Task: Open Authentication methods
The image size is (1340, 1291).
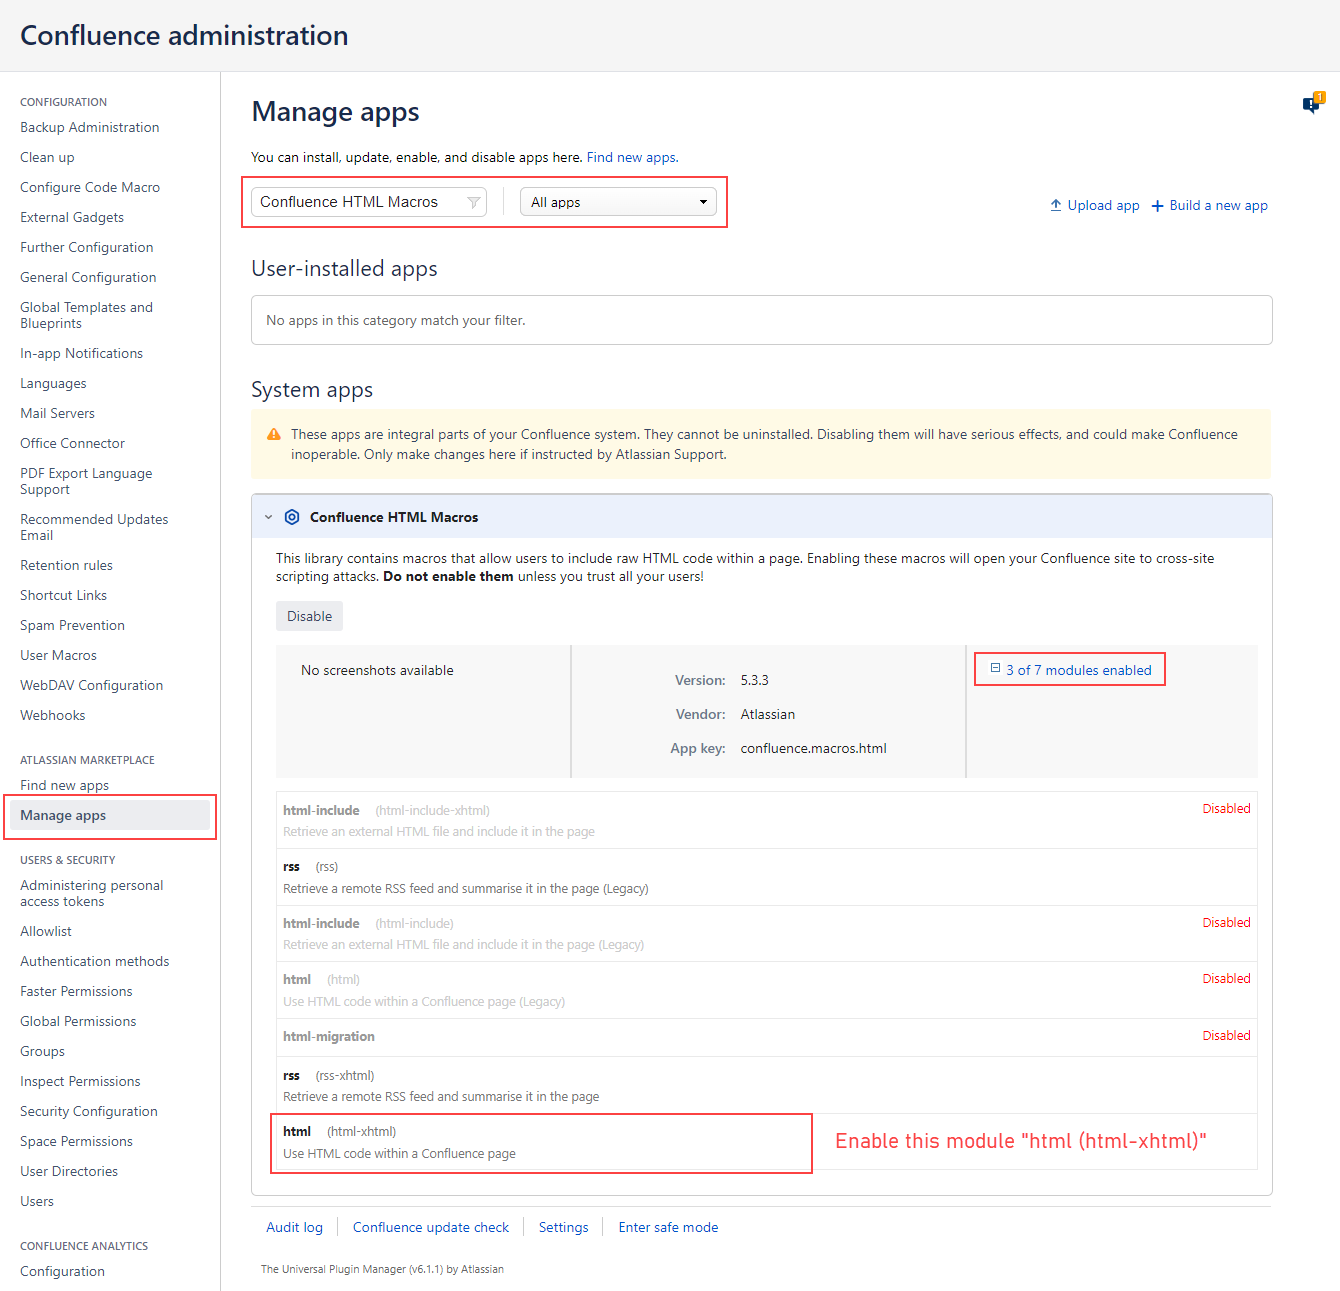Action: tap(94, 961)
